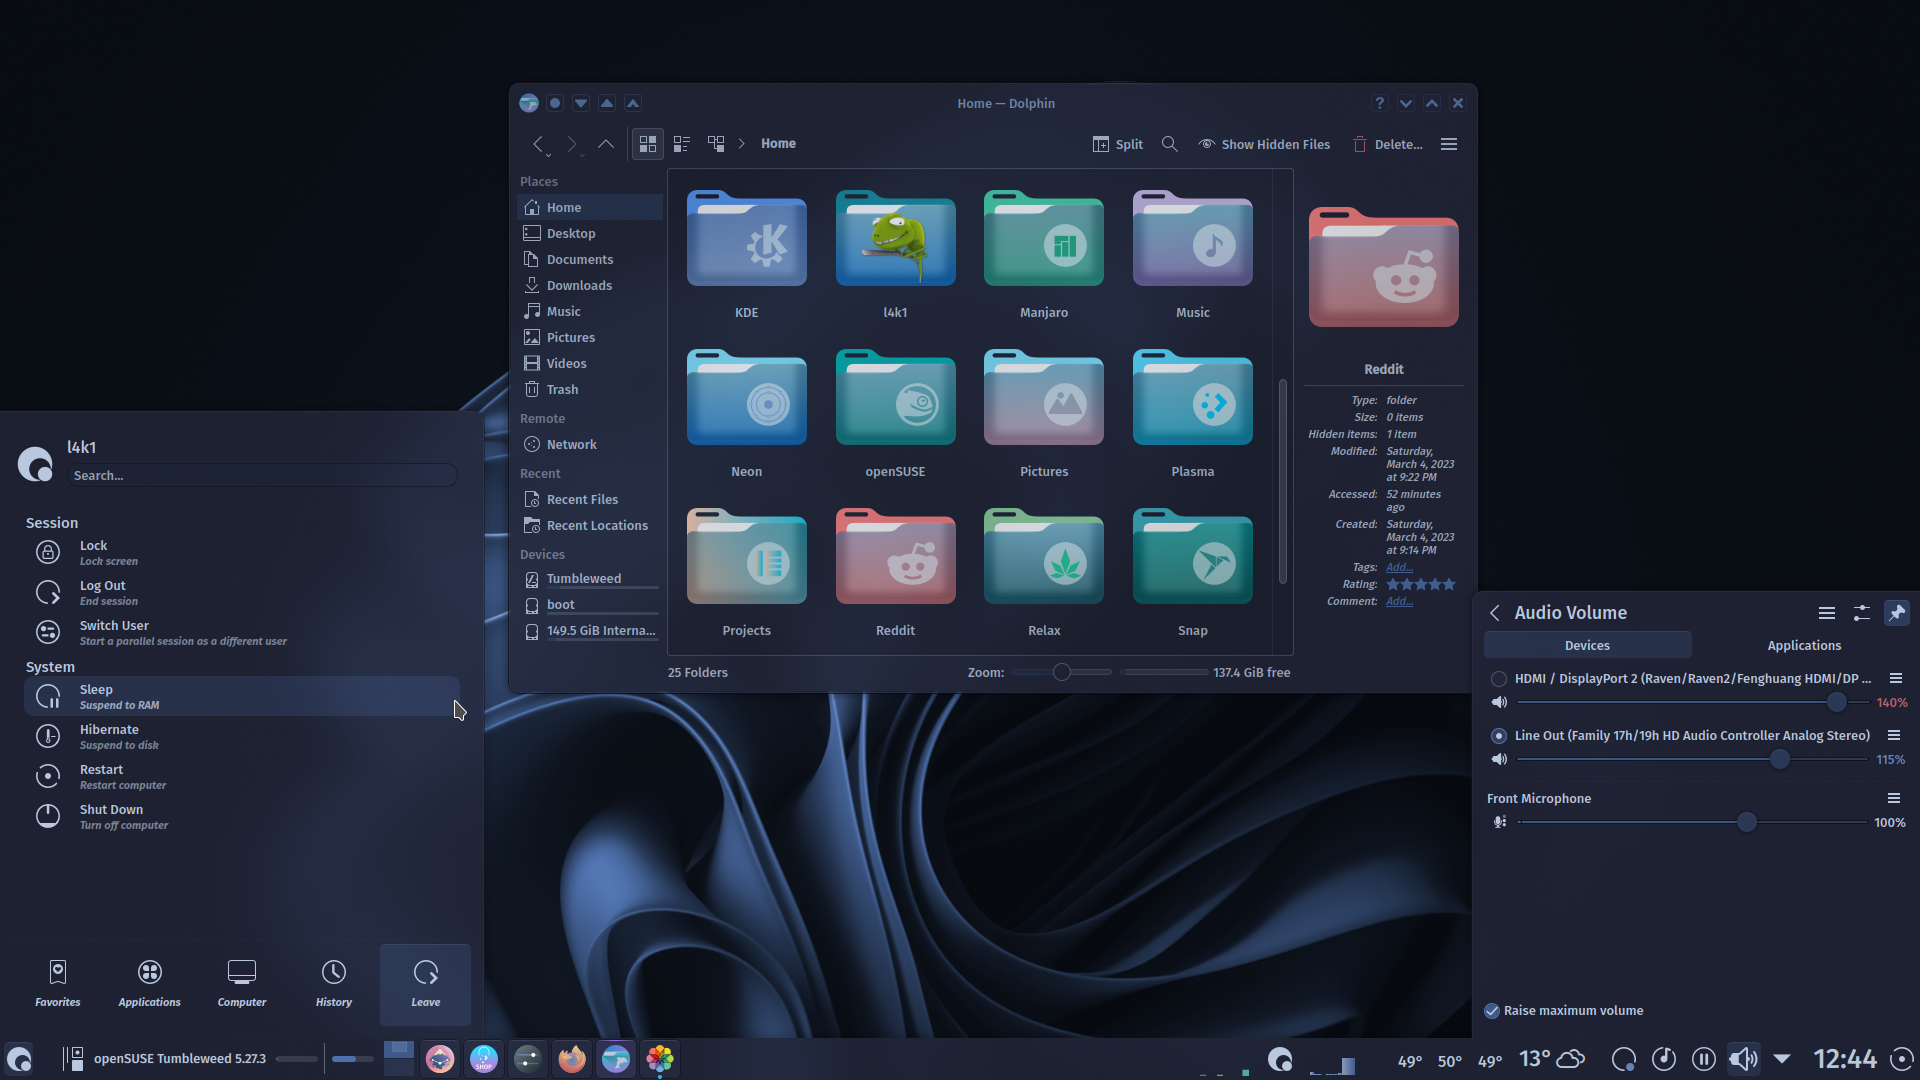Open Line Out device options menu
The image size is (1920, 1080).
(1893, 735)
